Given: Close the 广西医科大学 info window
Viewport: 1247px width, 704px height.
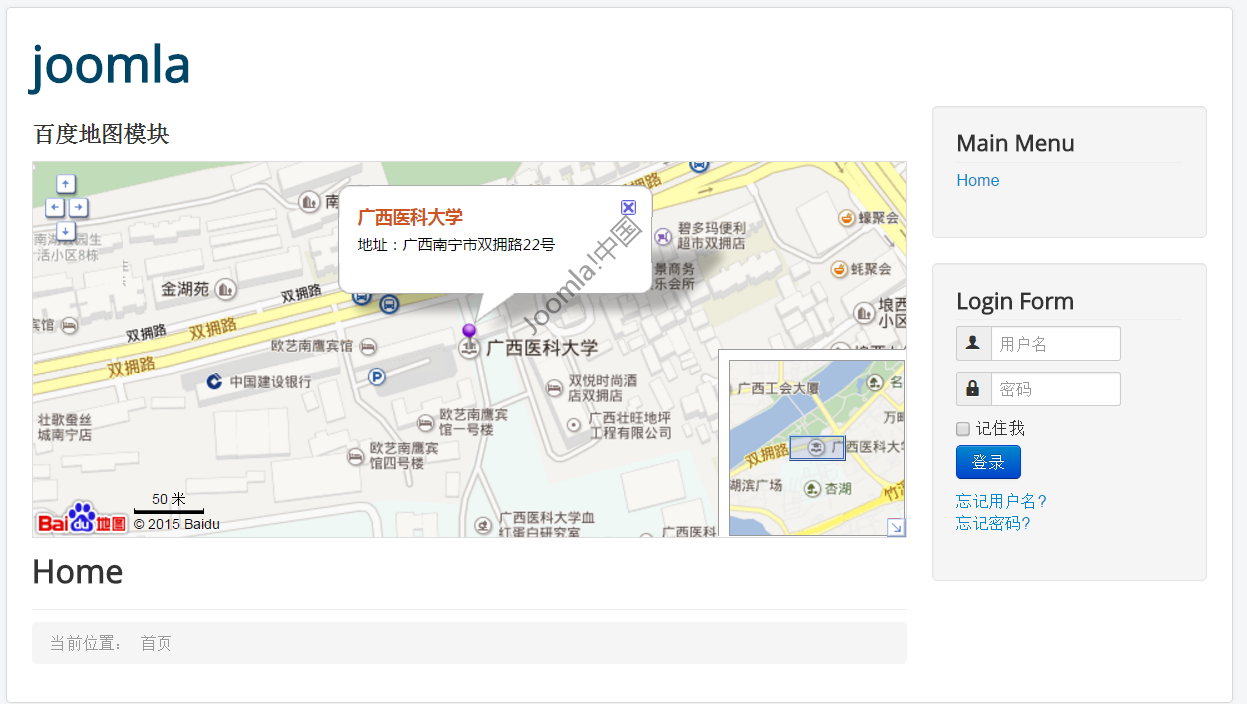Looking at the screenshot, I should tap(628, 207).
